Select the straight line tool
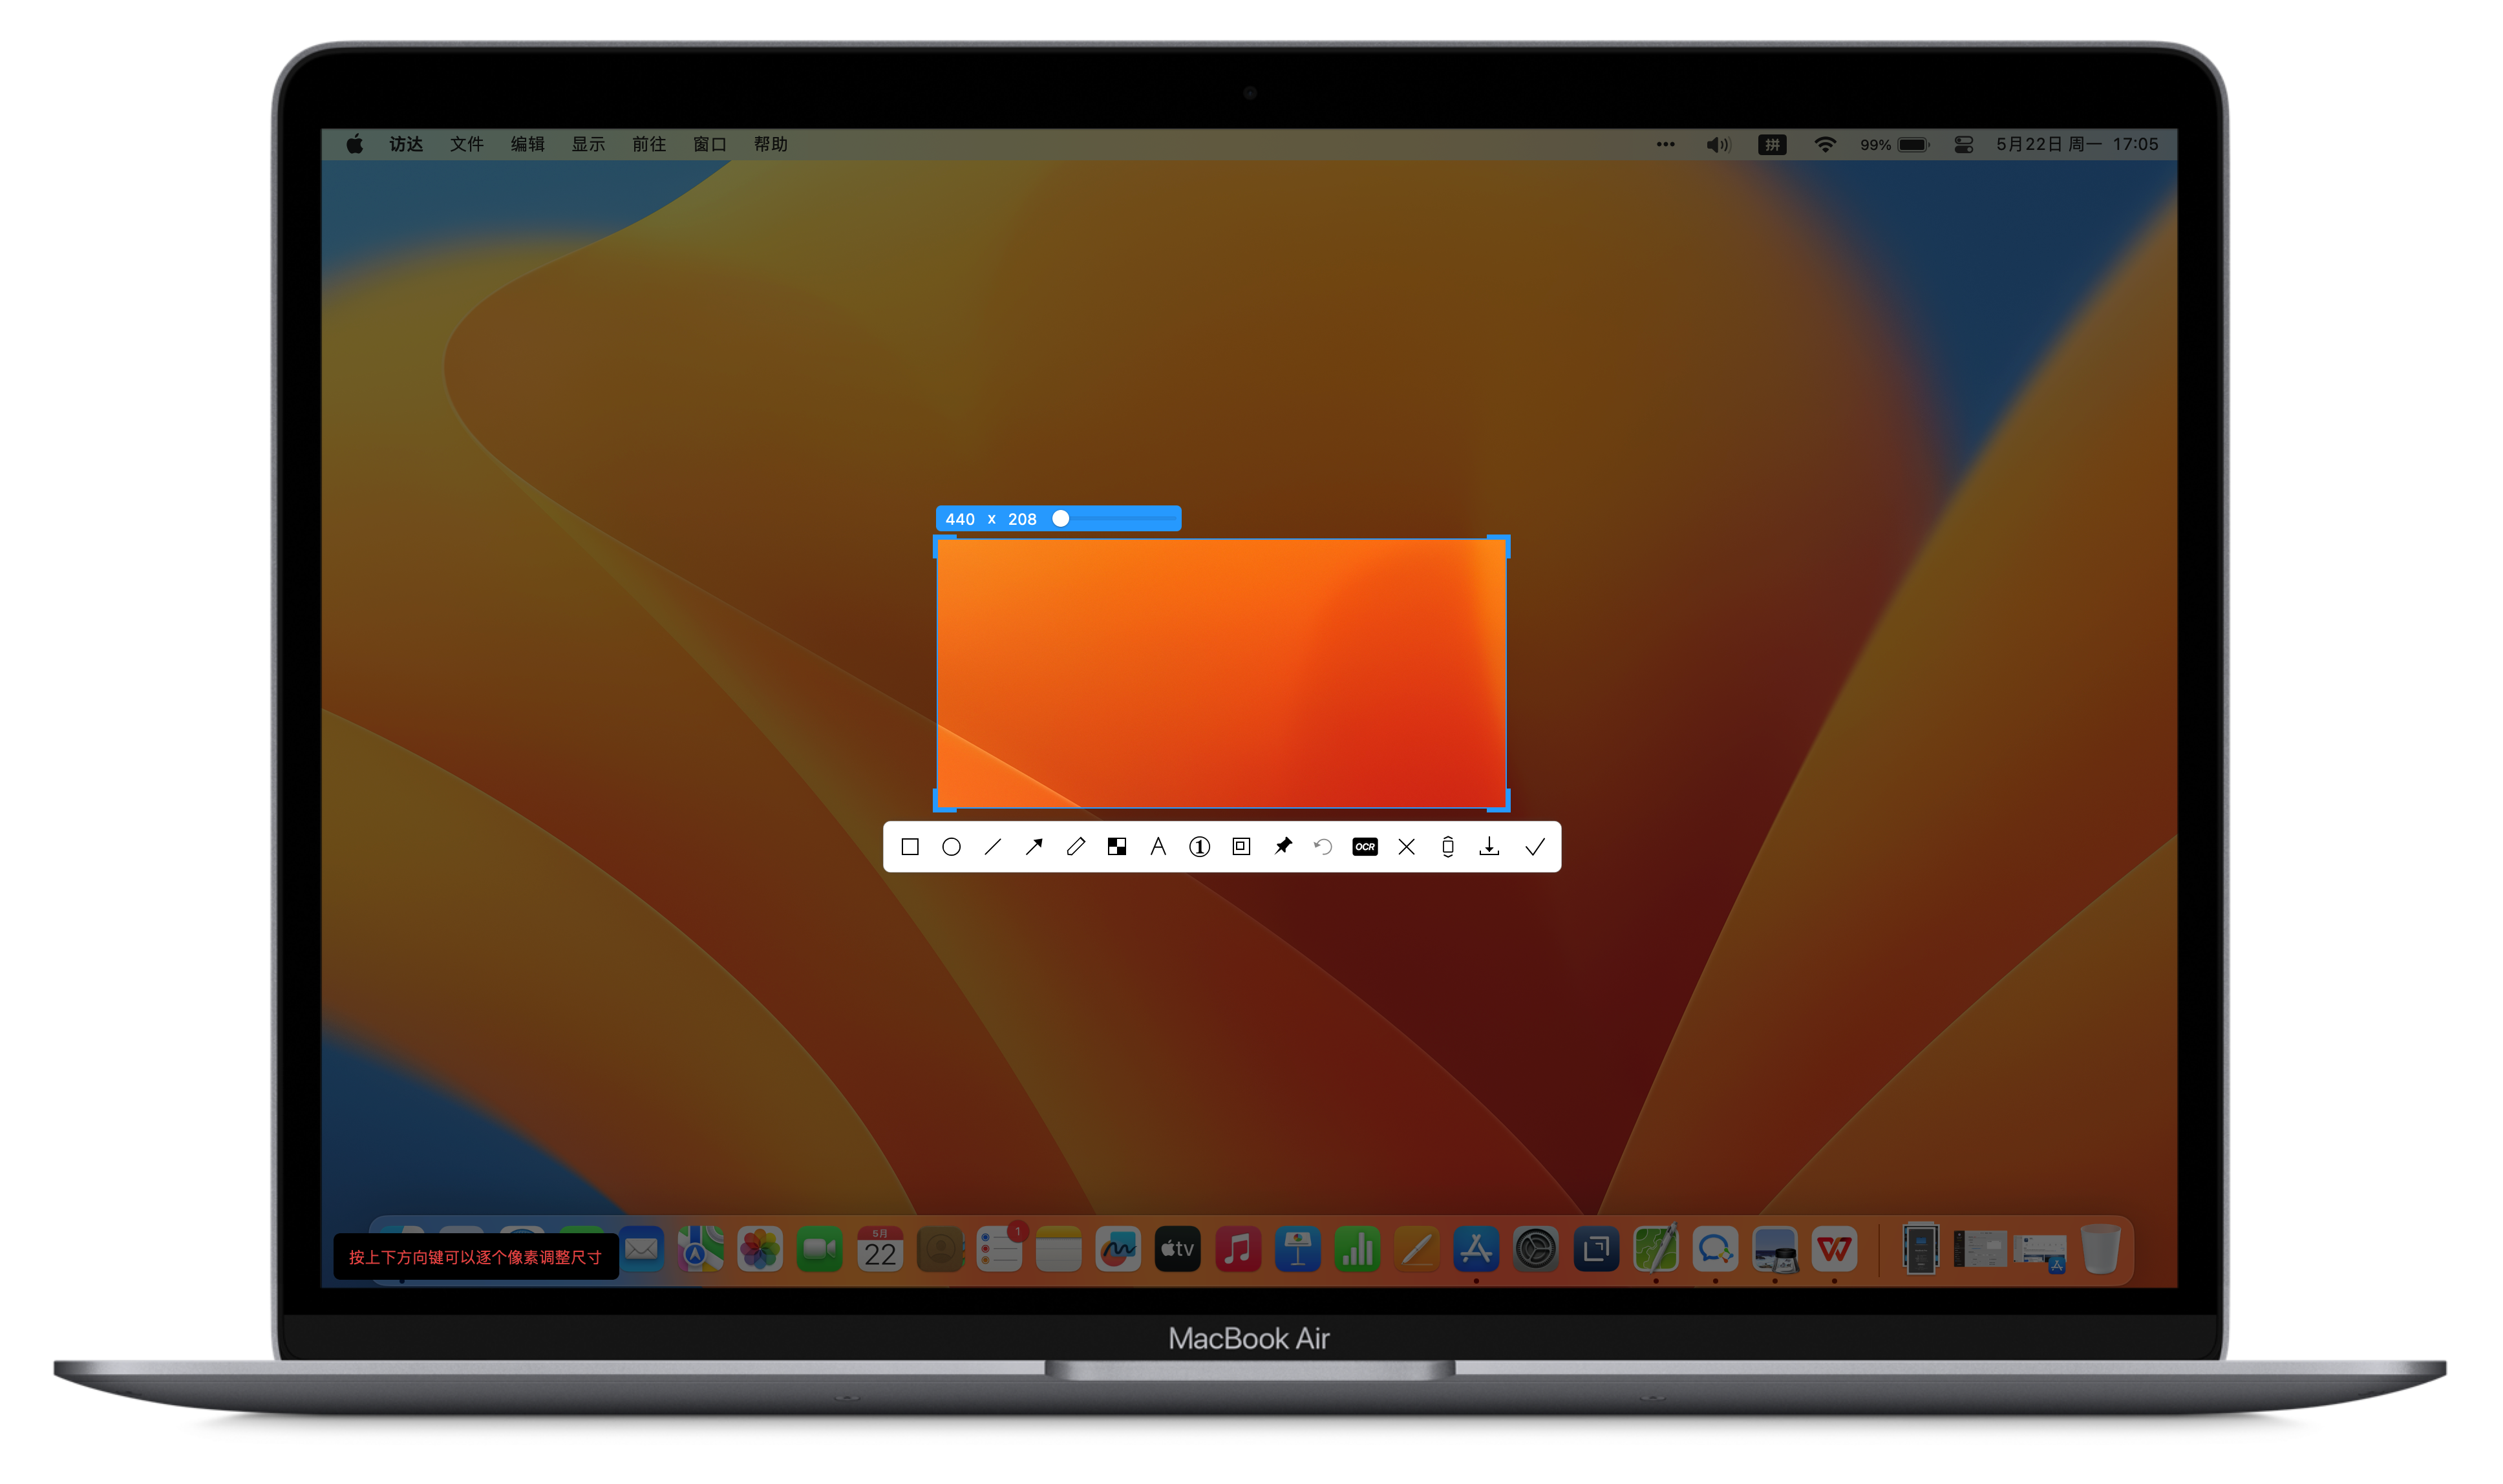This screenshot has height=1484, width=2503. tap(993, 847)
